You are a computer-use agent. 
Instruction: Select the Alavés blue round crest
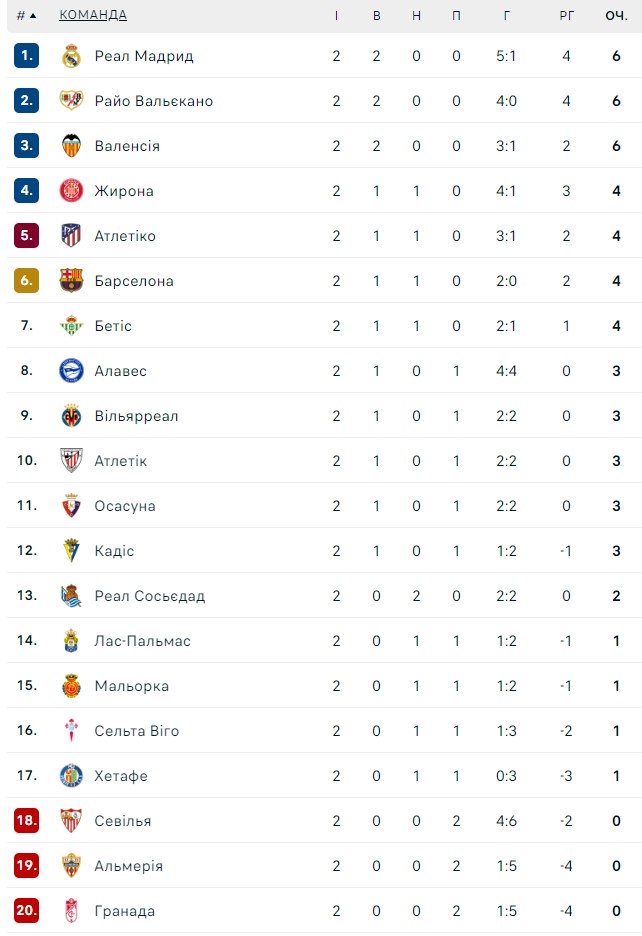[x=71, y=371]
